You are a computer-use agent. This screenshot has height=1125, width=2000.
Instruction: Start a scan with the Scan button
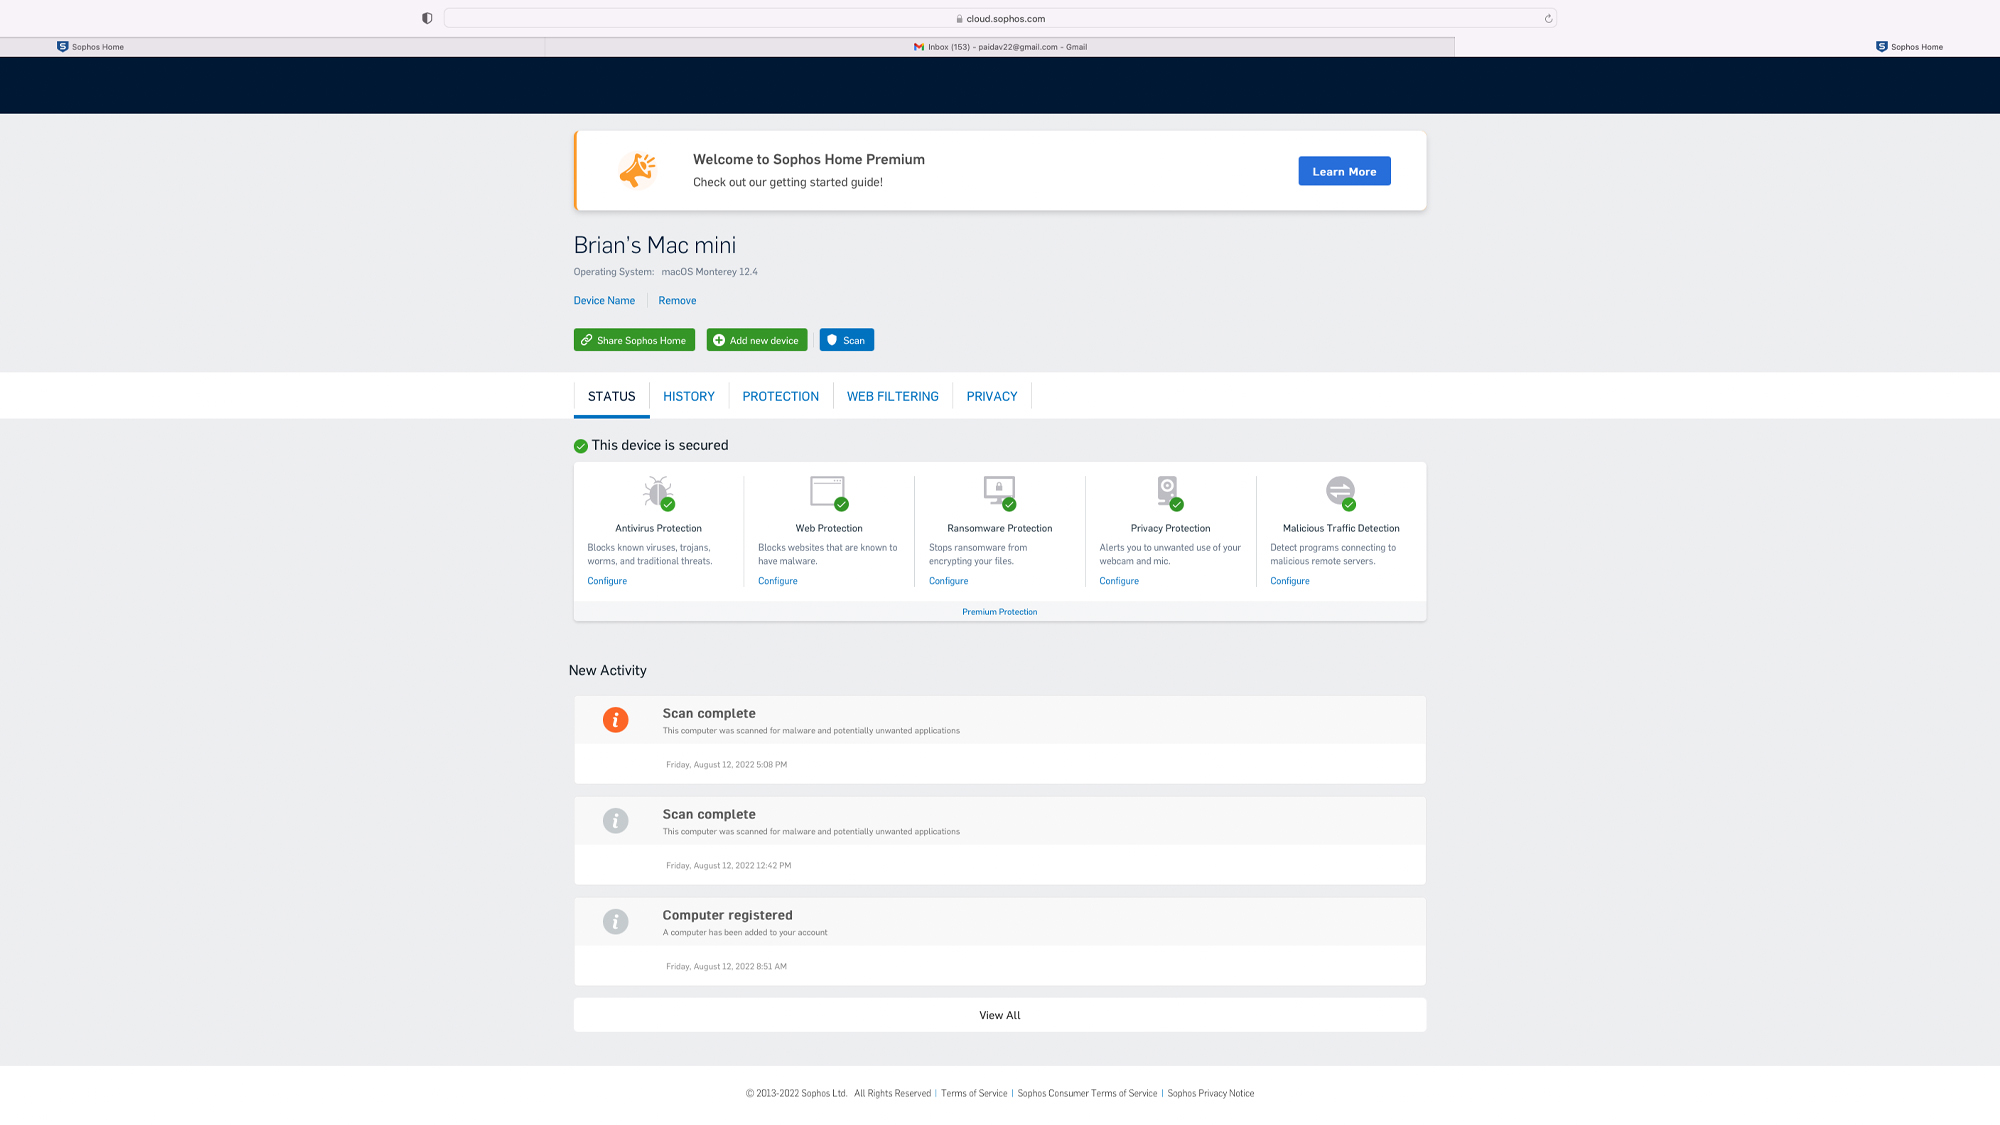pyautogui.click(x=846, y=340)
